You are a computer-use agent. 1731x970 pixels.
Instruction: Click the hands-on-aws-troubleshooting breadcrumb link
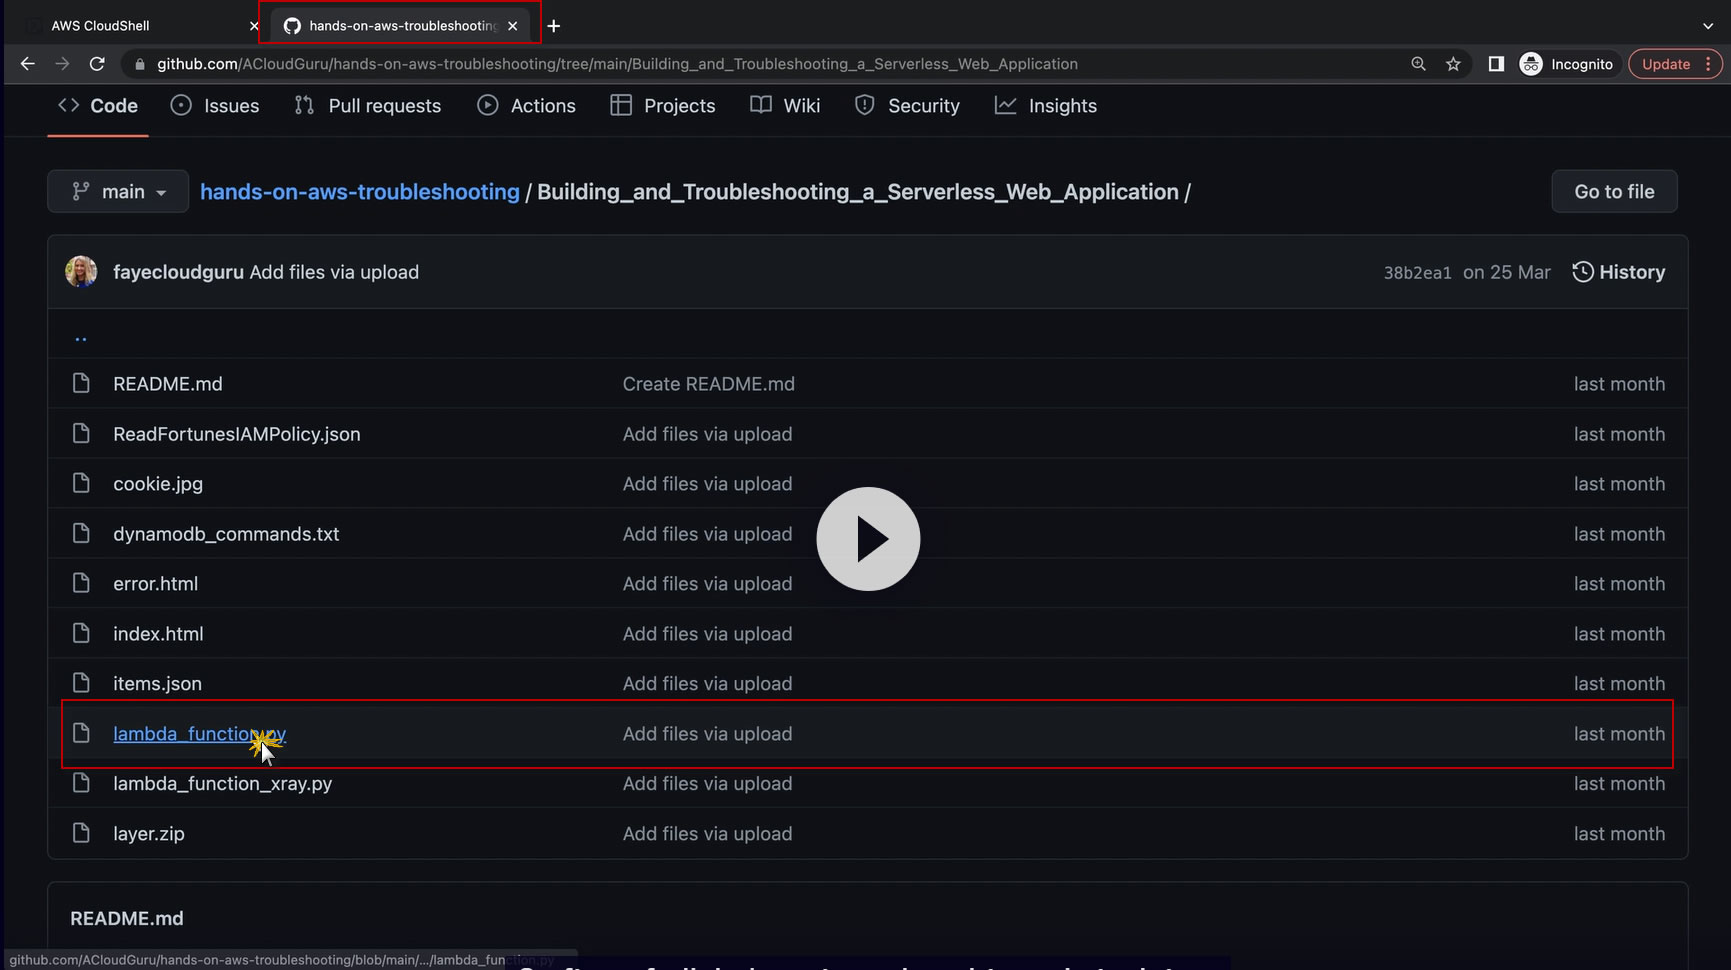(x=360, y=192)
